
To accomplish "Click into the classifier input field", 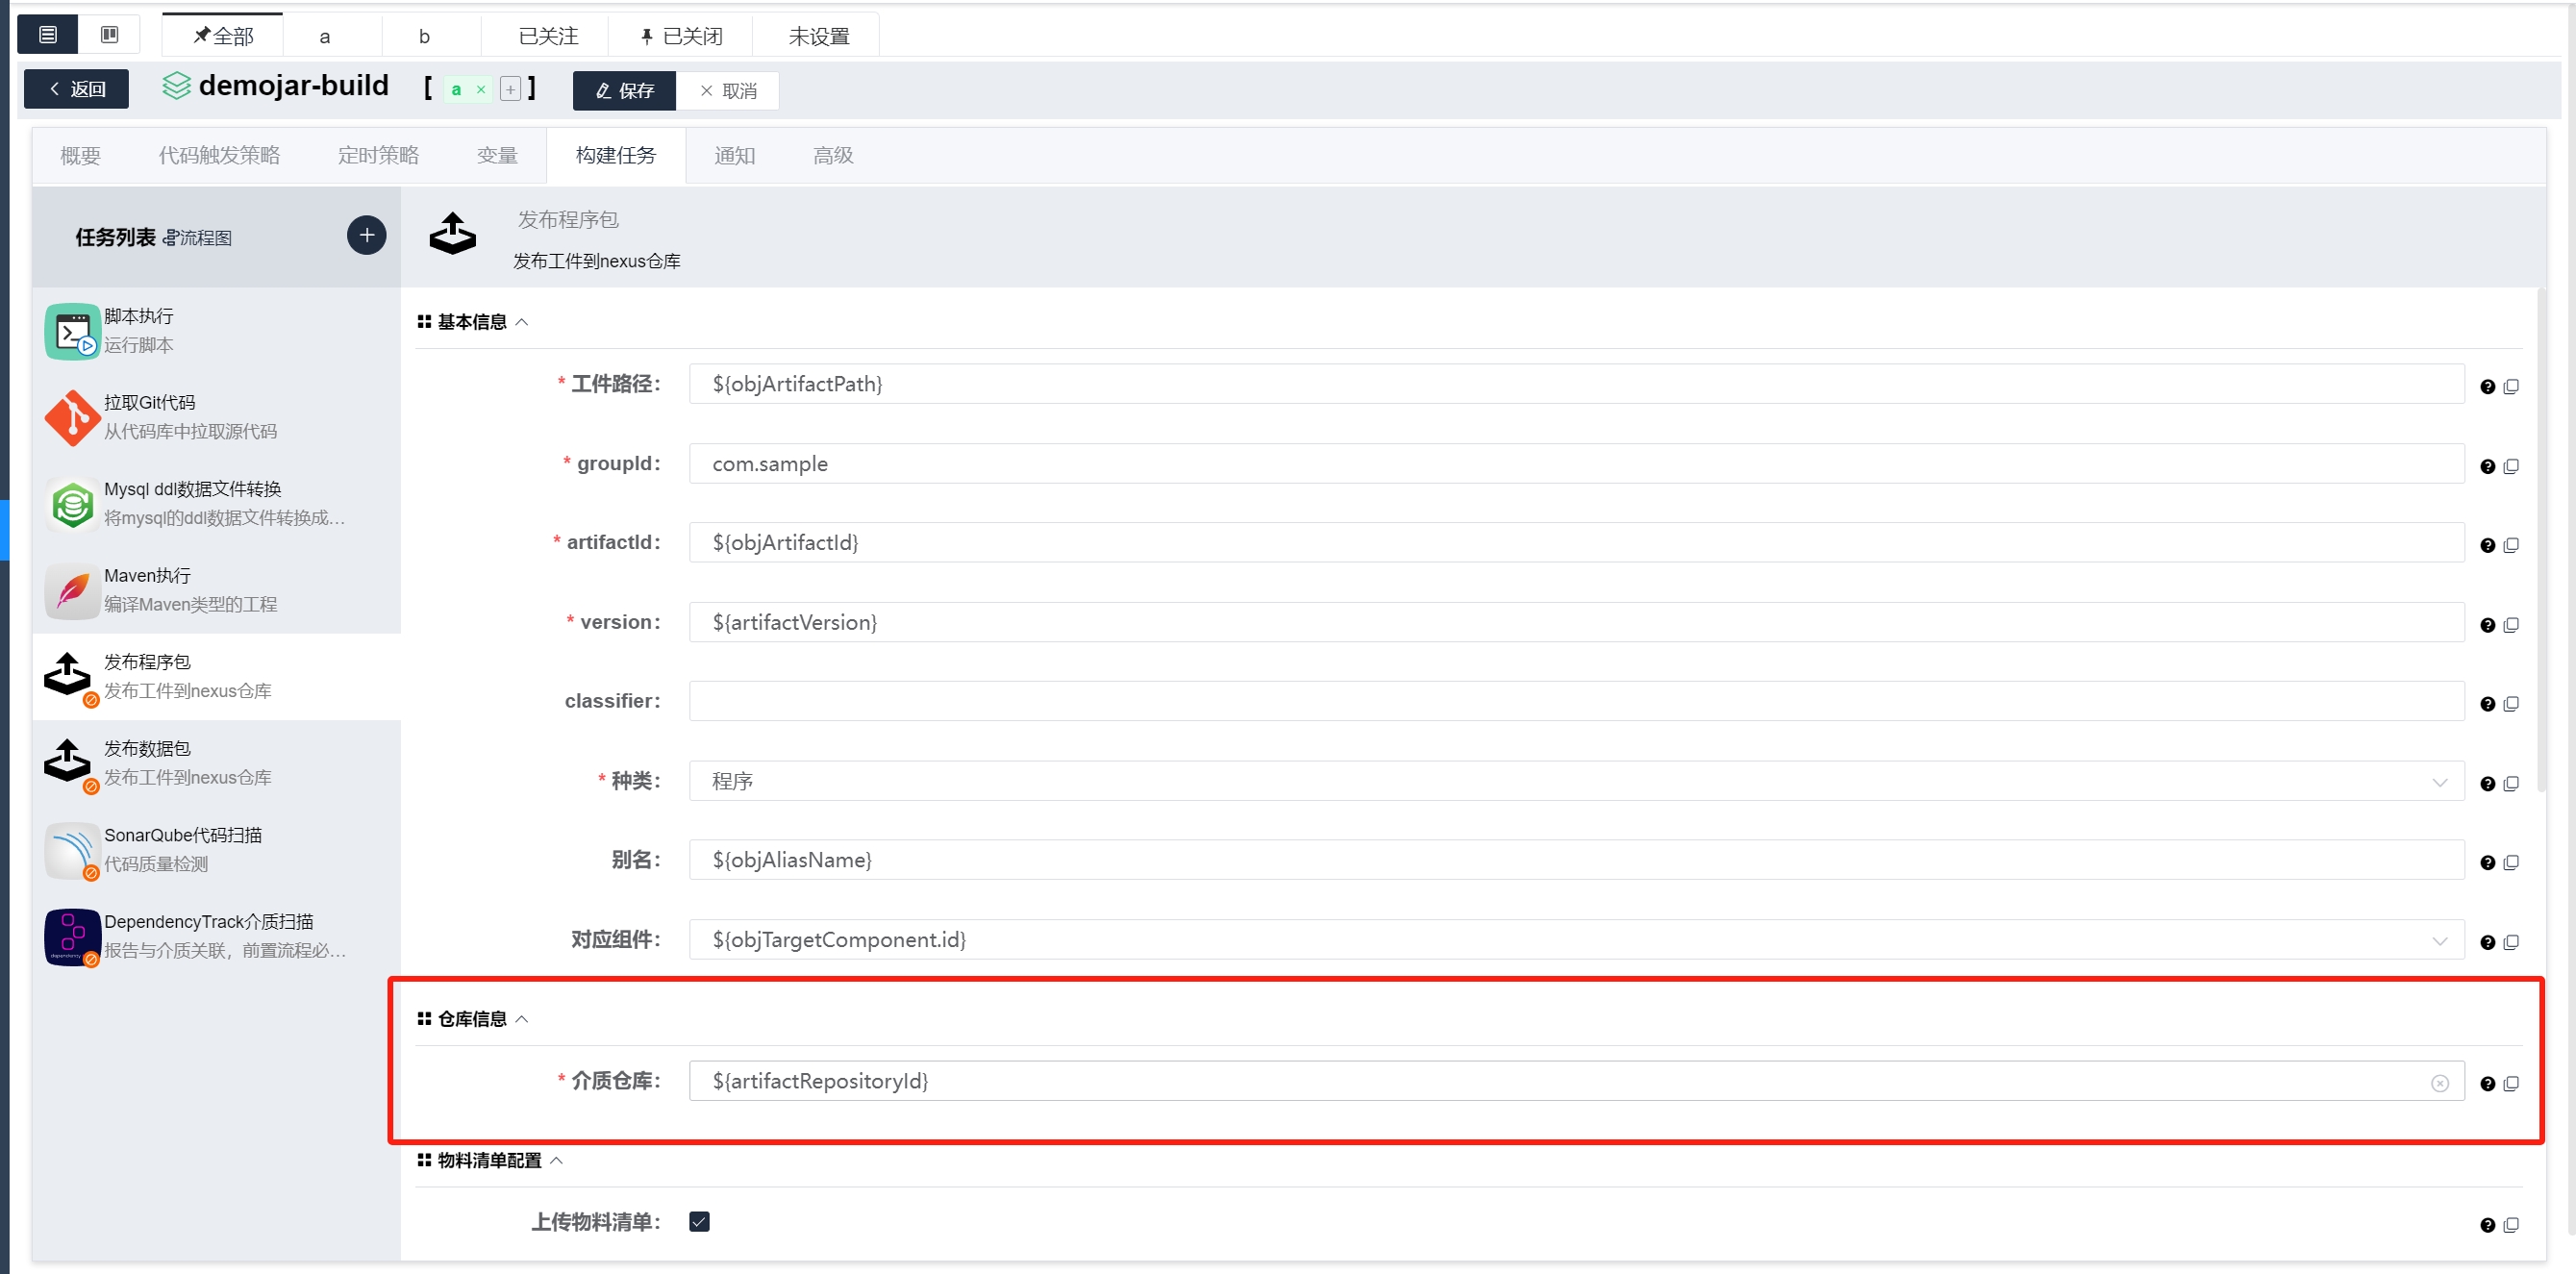I will pos(1575,701).
